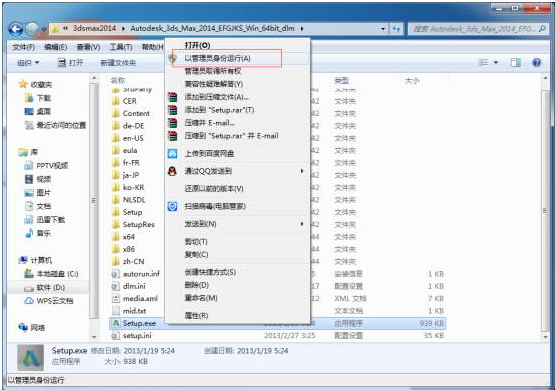Screen dimensions: 555x390
Task: Click the 打开 toolbar button
Action: tap(70, 63)
